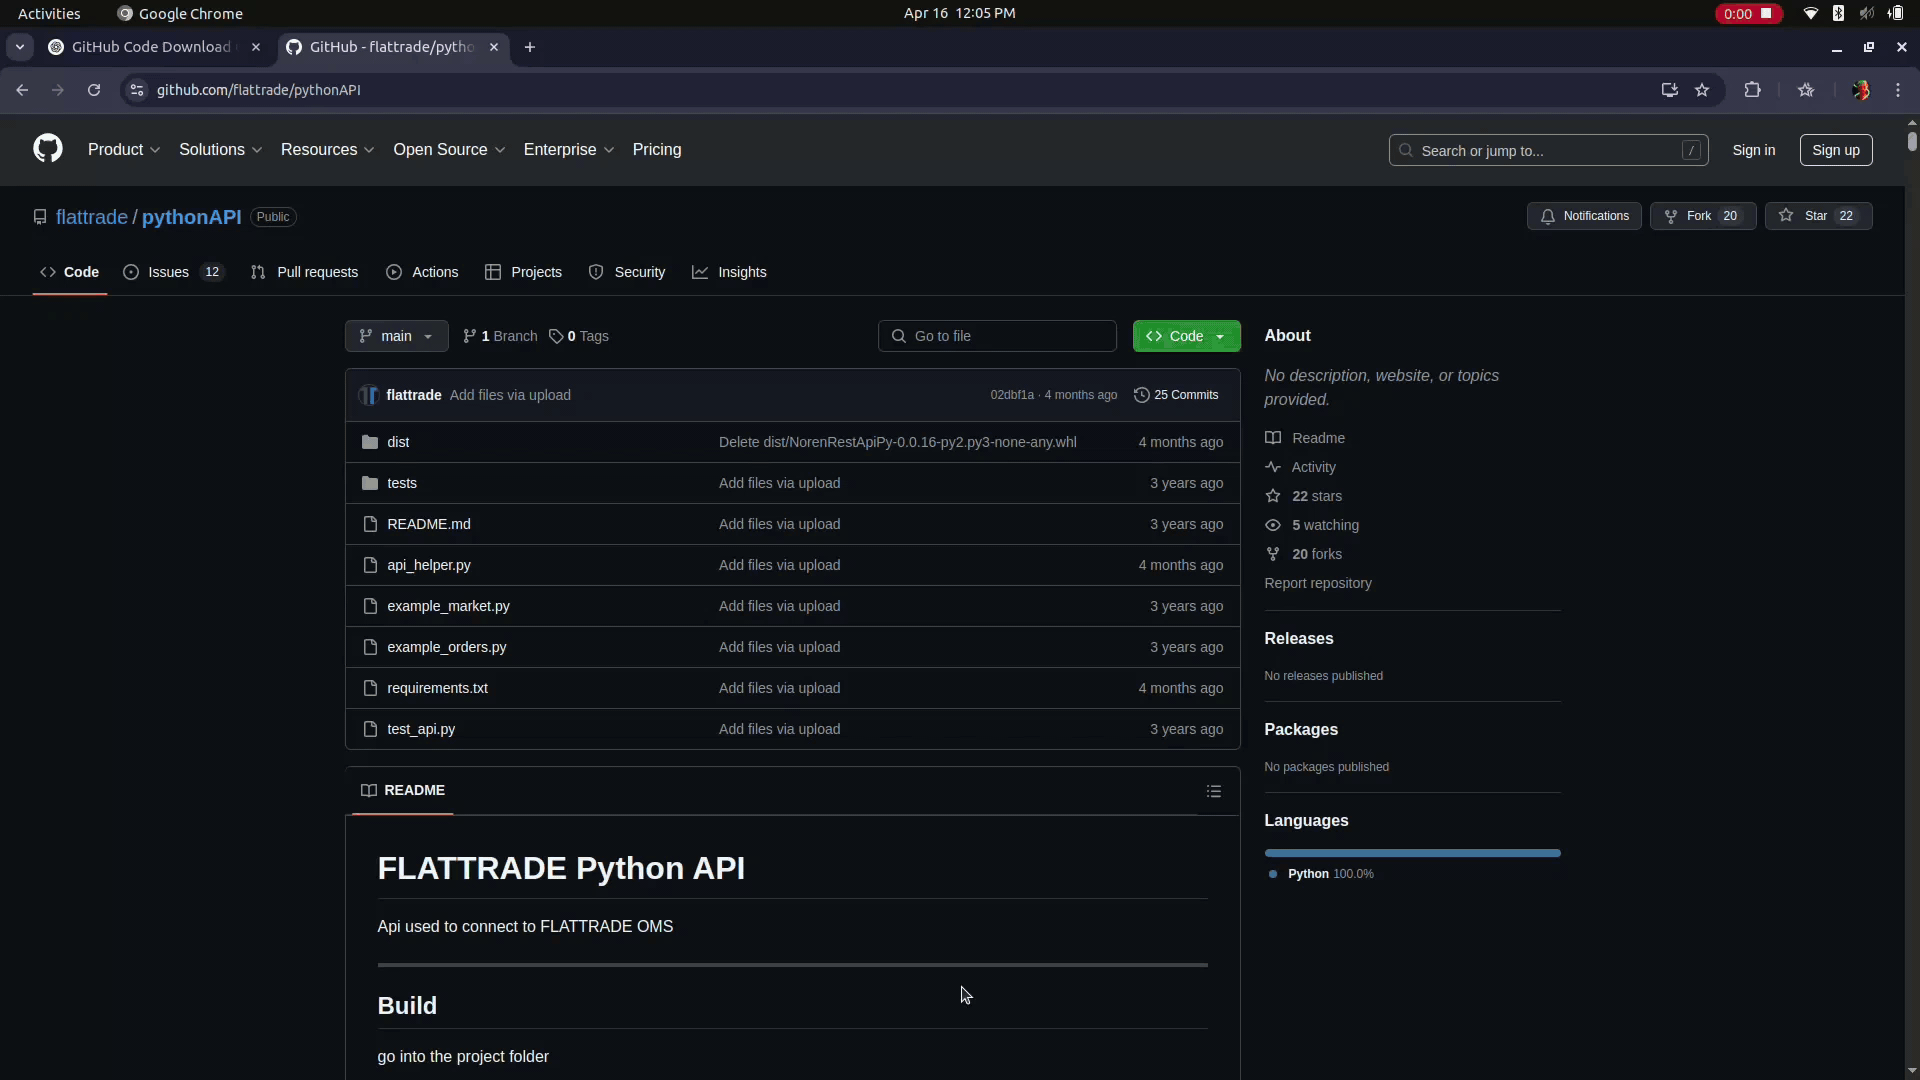Open system Wi-Fi status icon
Viewport: 1920px width, 1080px height.
1811,13
